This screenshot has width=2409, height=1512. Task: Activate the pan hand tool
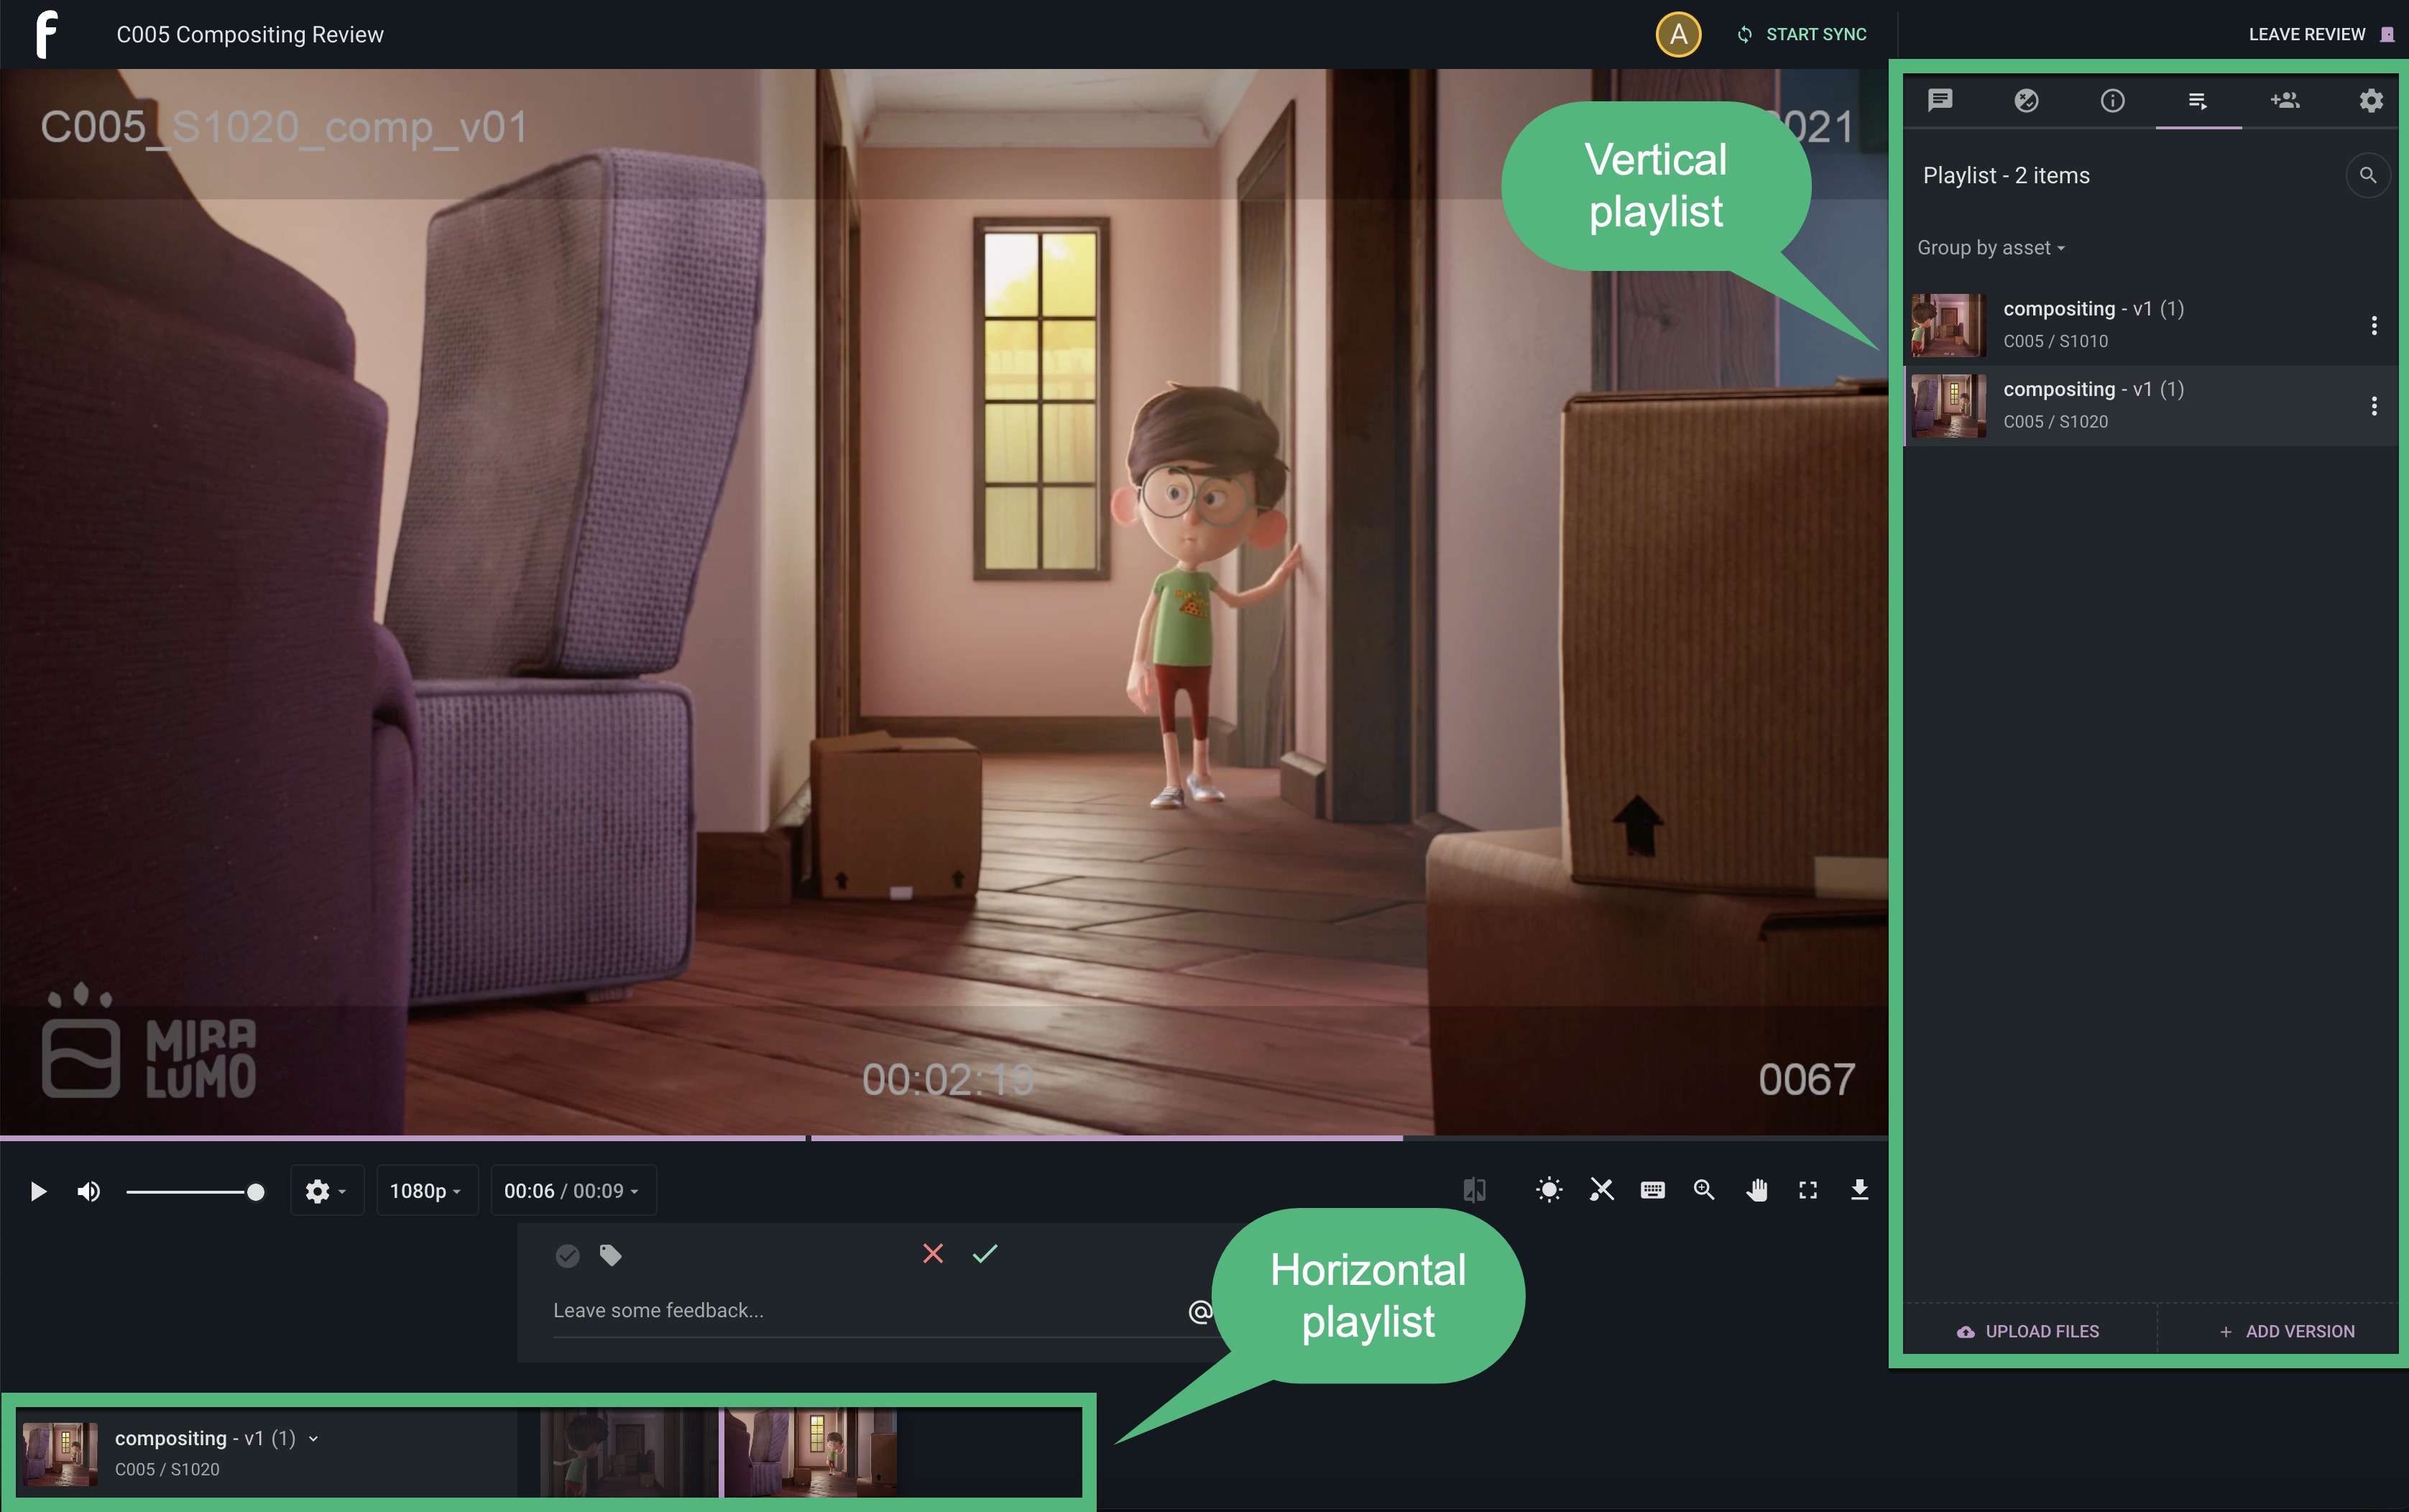click(1757, 1190)
